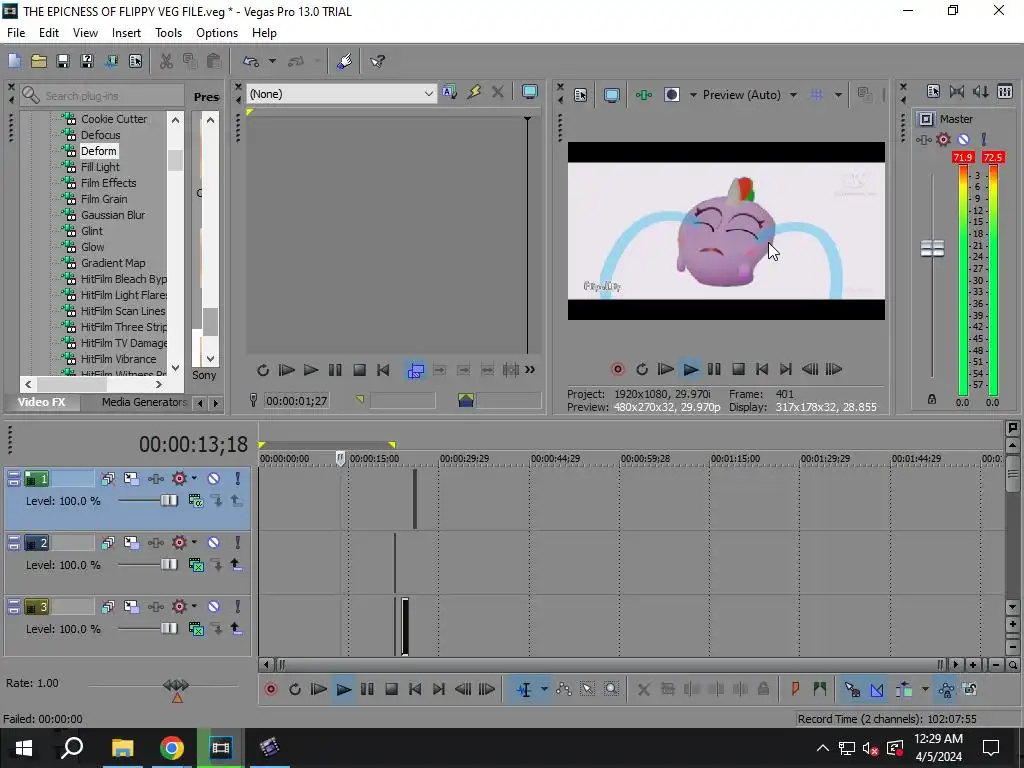Expand the overlays grid dropdown arrow
The image size is (1024, 768).
tap(838, 95)
